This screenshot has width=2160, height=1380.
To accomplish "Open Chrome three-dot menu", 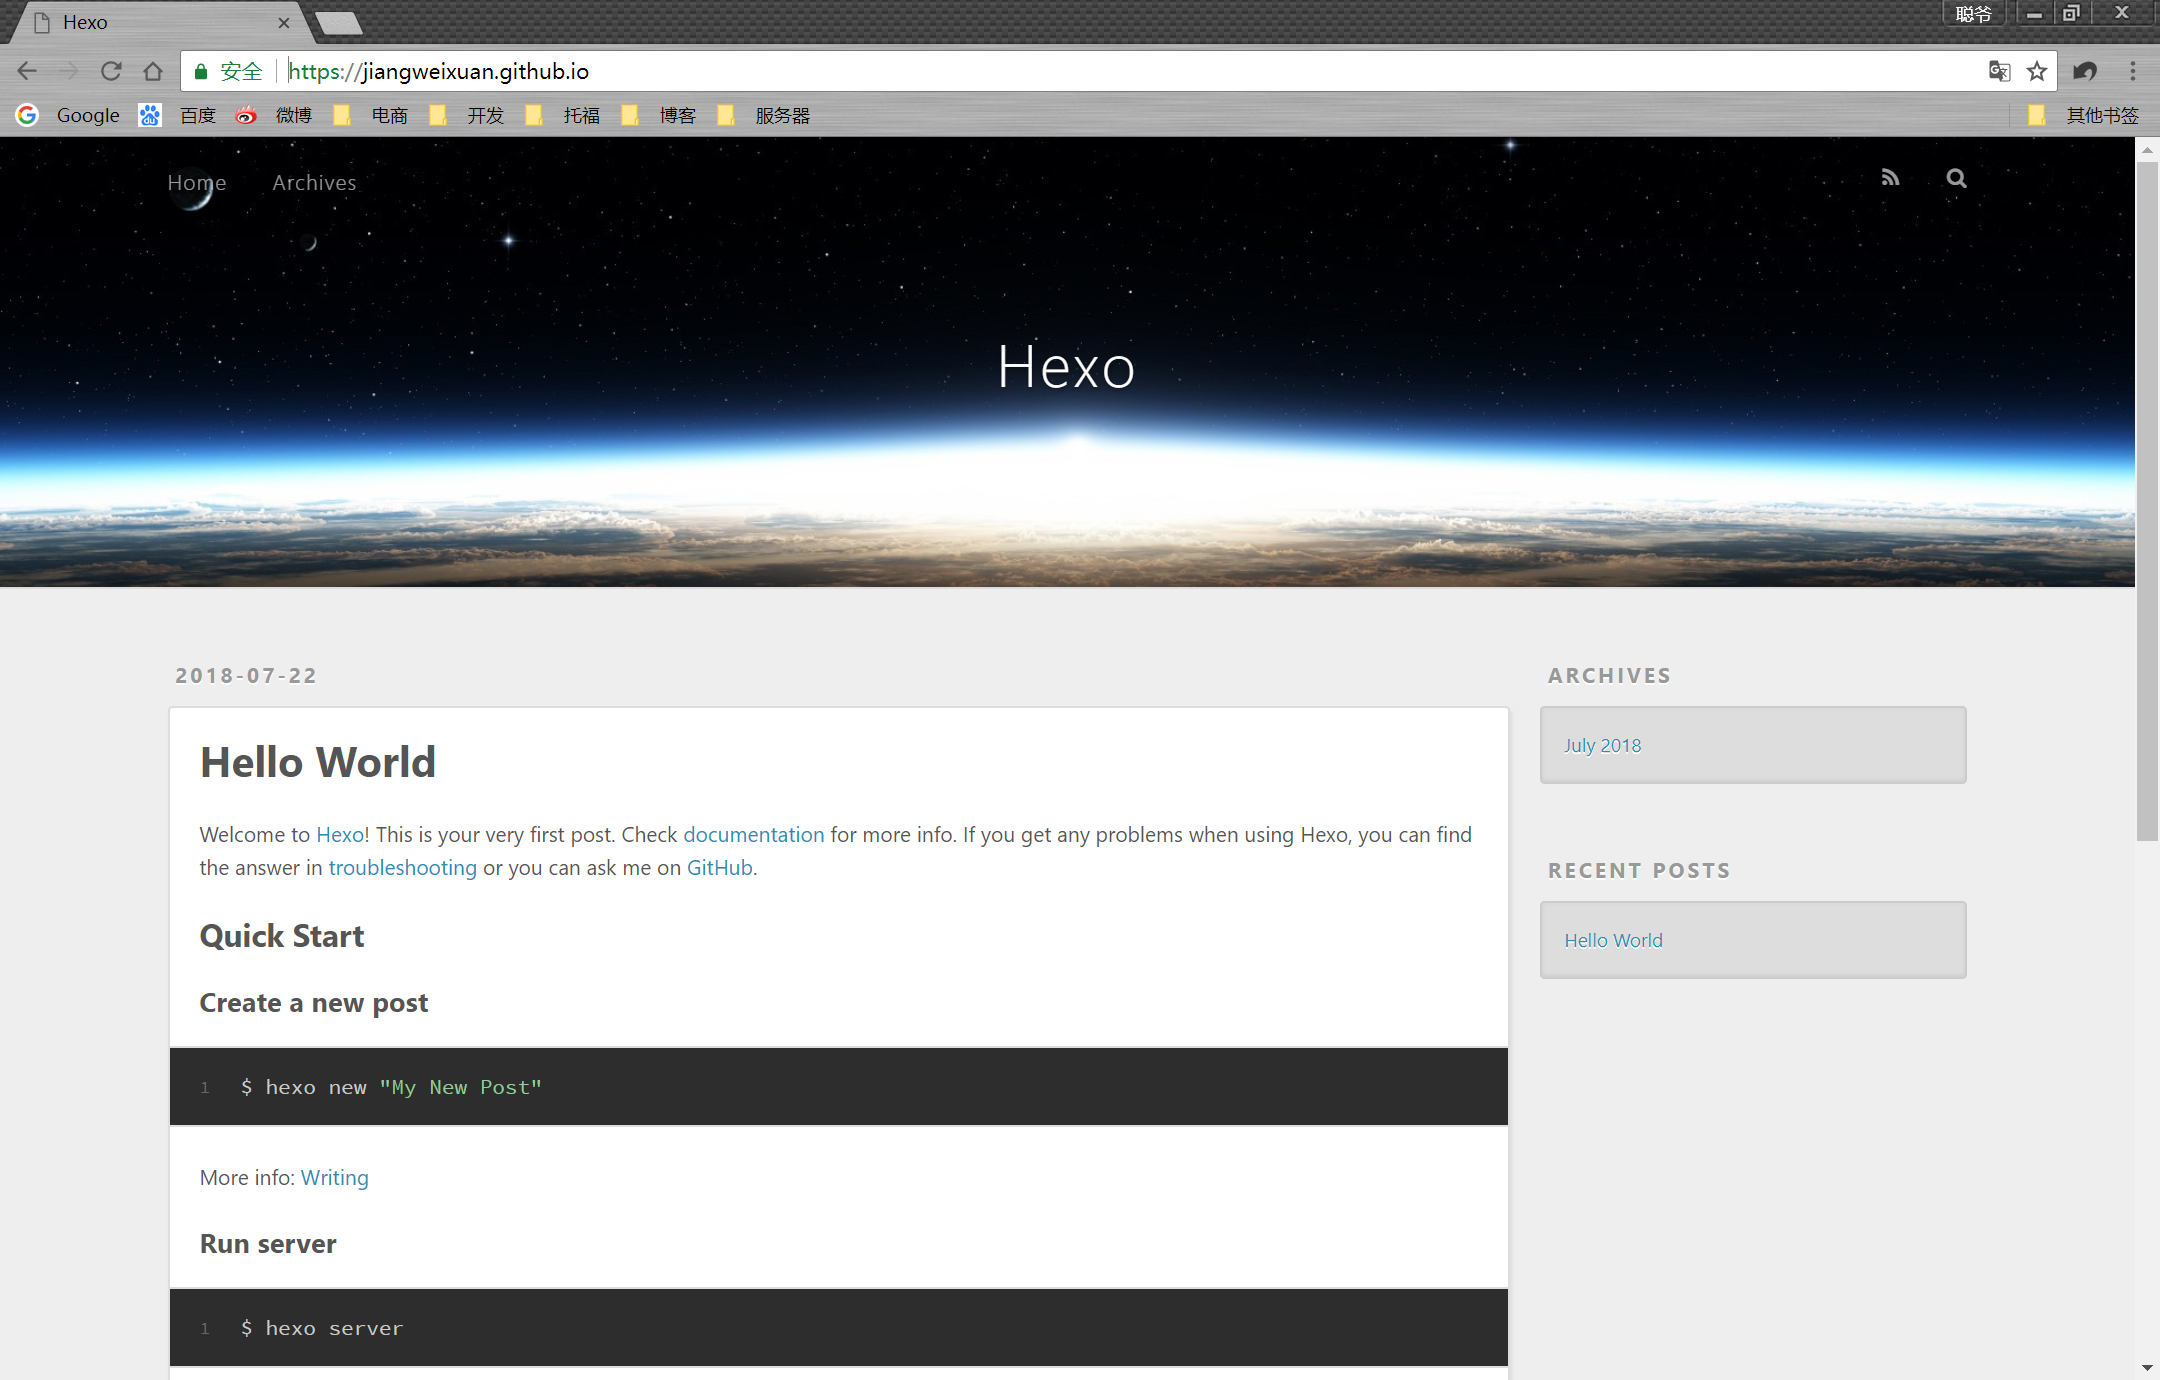I will click(2132, 71).
